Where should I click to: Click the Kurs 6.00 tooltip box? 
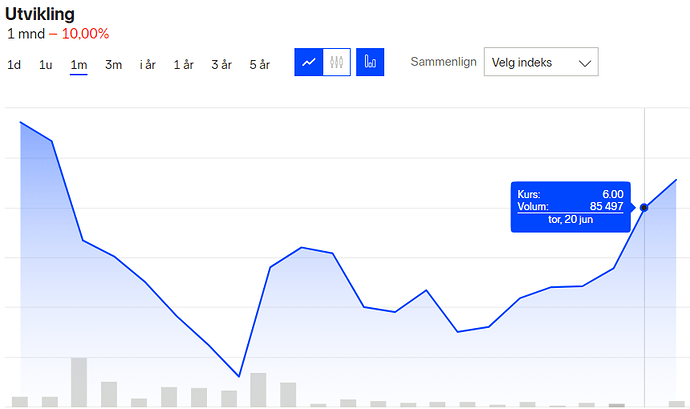coord(570,207)
